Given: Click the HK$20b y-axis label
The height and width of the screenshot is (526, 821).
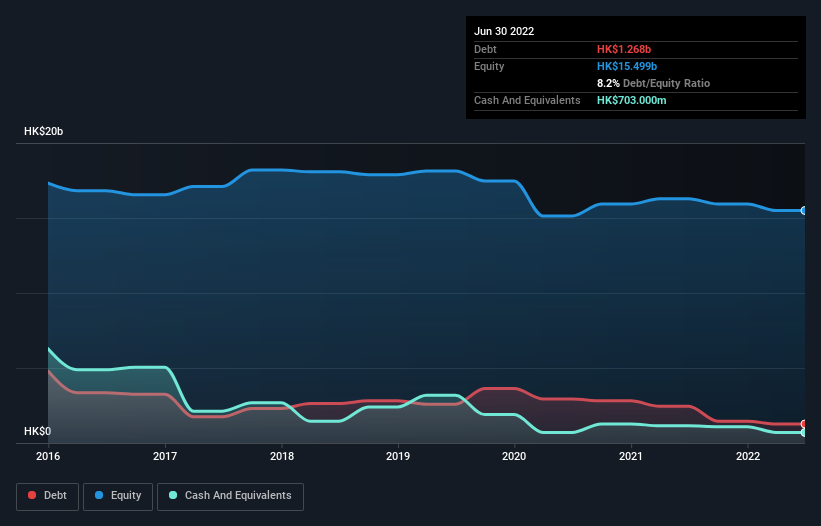Looking at the screenshot, I should coord(43,131).
